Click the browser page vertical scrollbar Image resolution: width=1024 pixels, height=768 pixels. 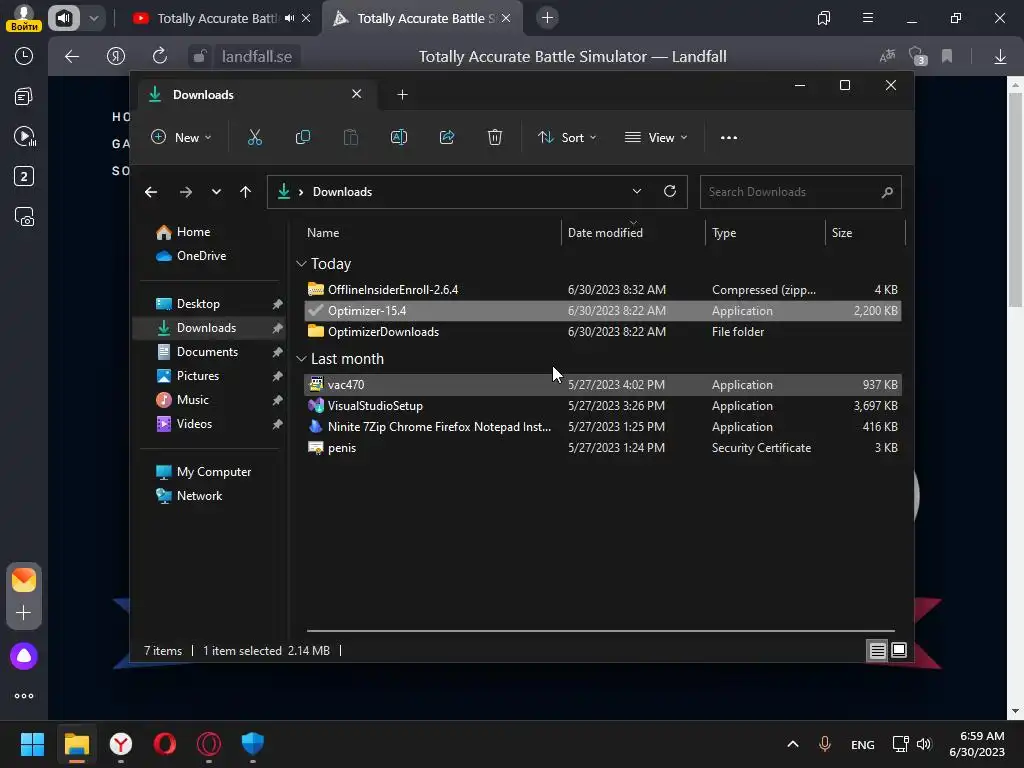tap(1015, 199)
